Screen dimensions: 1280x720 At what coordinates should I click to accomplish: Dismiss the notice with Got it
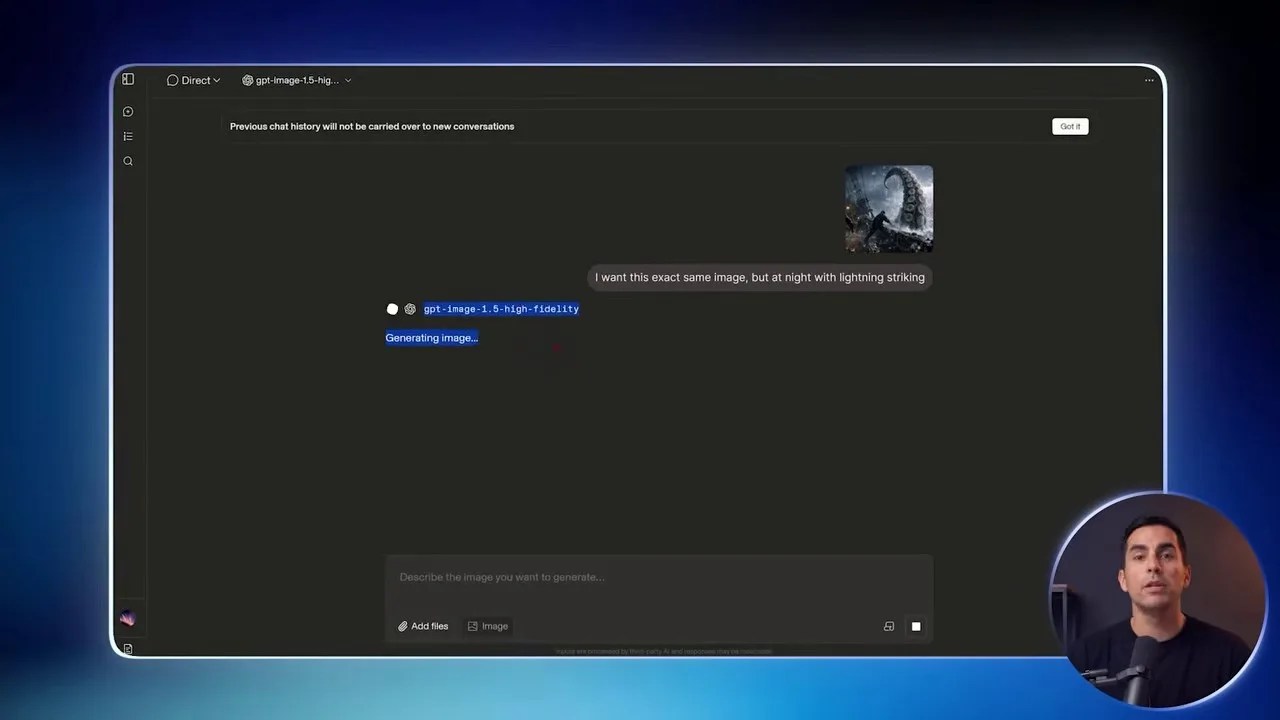click(1070, 126)
